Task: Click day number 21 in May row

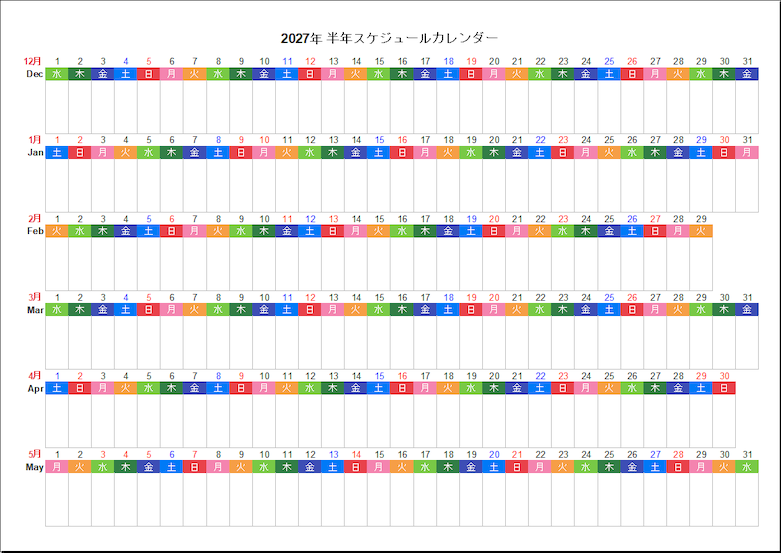Action: coord(517,454)
